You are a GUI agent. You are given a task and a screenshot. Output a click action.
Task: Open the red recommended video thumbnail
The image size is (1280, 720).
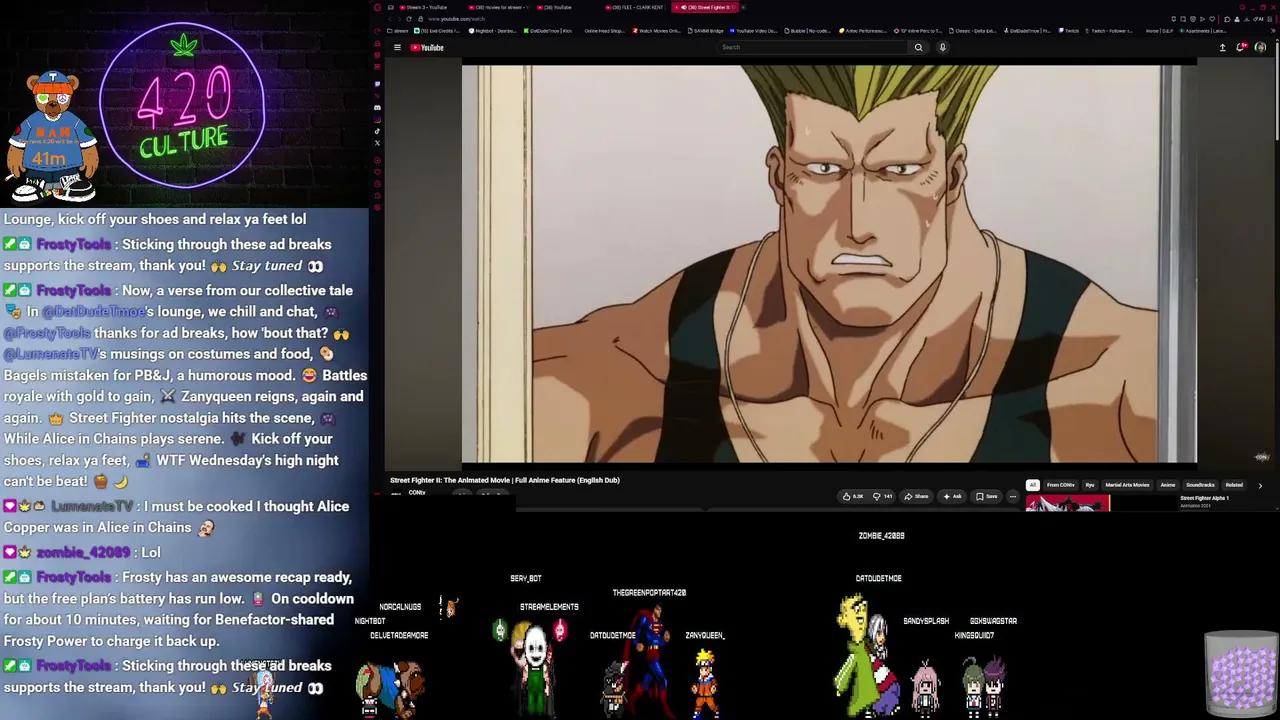tap(1067, 503)
